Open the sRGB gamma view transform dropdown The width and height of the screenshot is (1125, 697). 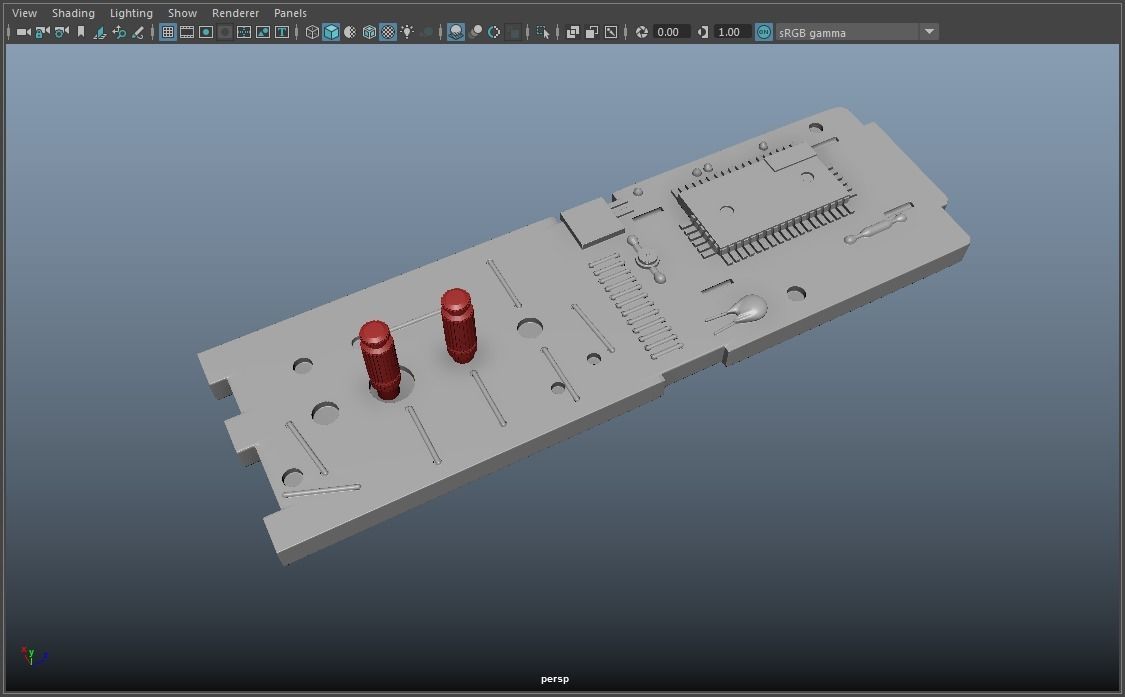pos(846,32)
